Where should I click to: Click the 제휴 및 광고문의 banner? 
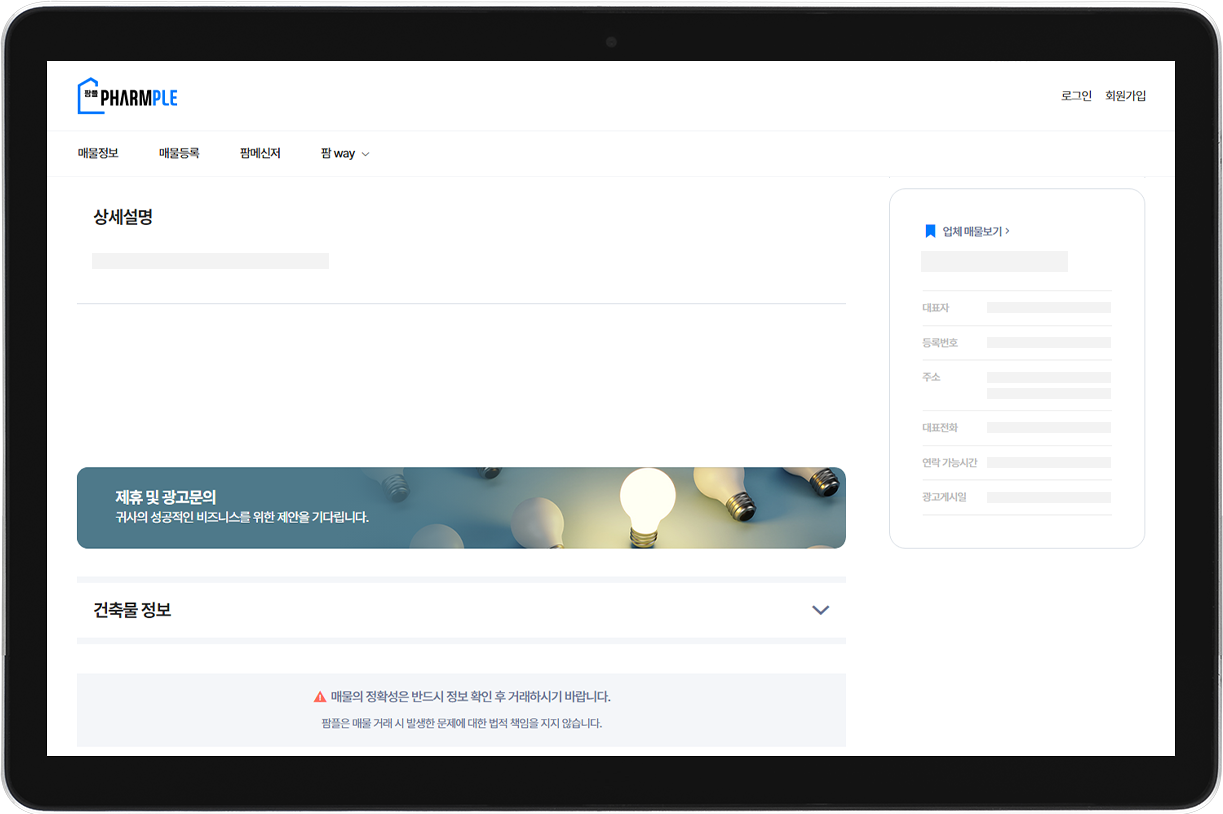click(461, 508)
